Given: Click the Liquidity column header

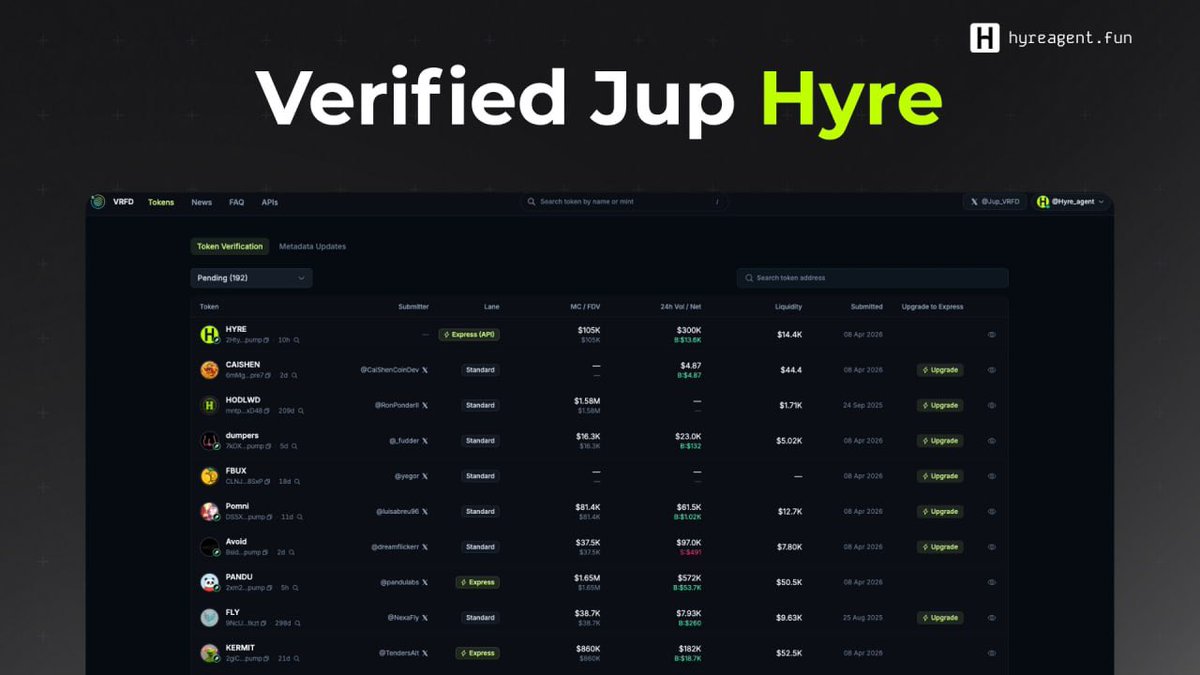Looking at the screenshot, I should [788, 307].
